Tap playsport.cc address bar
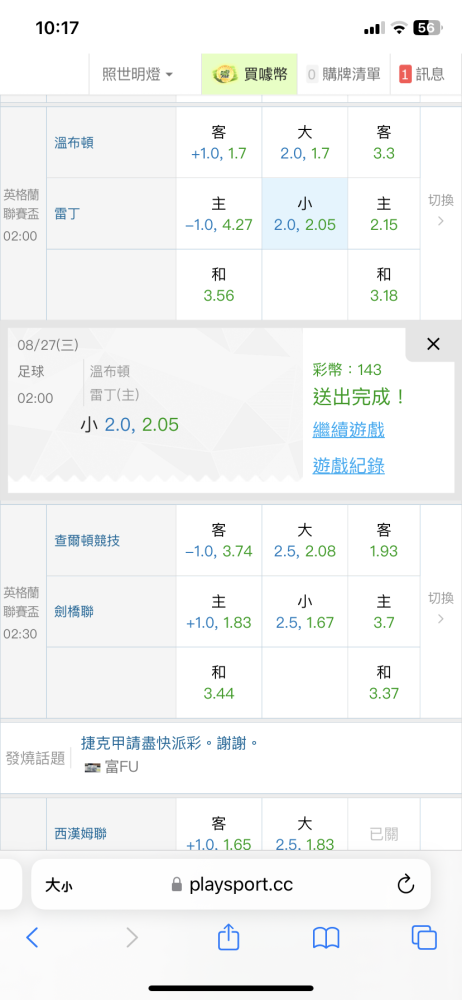The image size is (462, 1000). click(x=230, y=884)
